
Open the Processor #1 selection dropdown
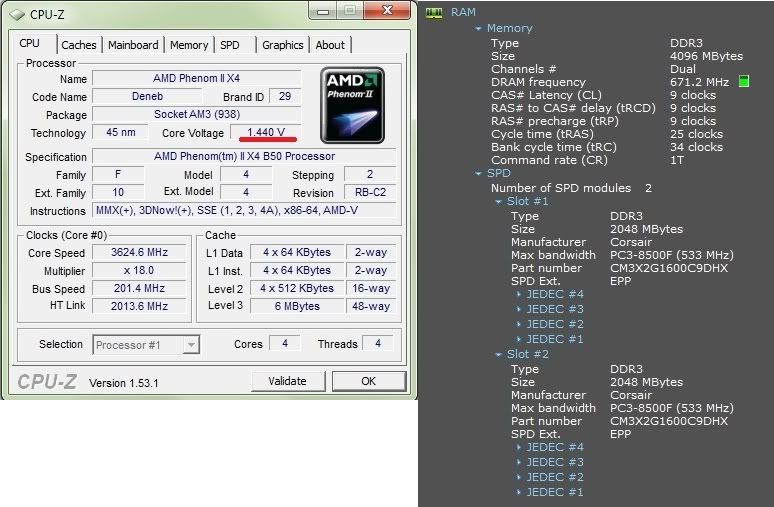[x=191, y=345]
